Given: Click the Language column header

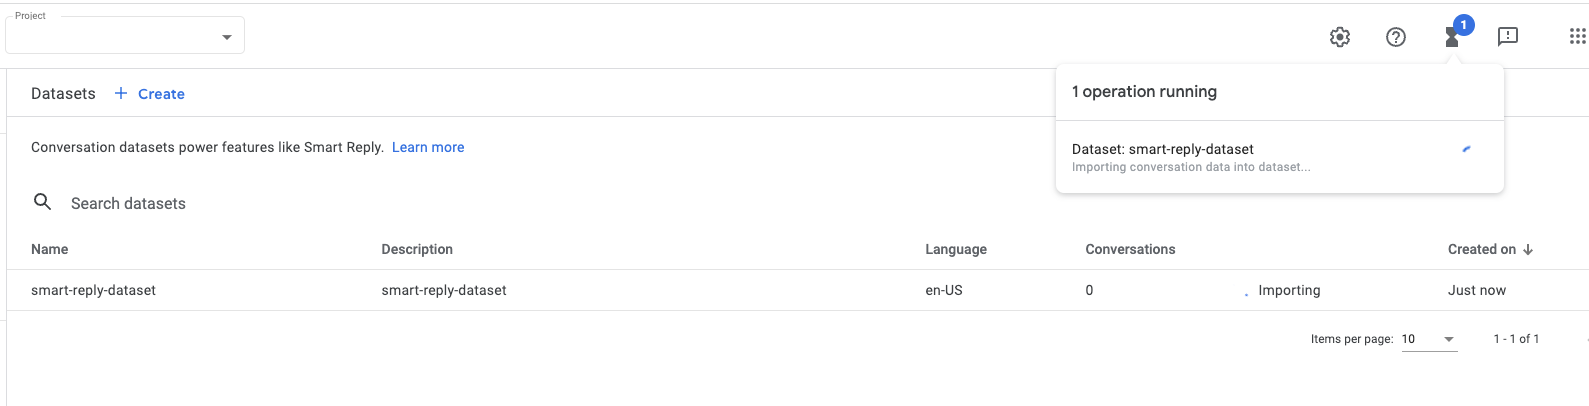Looking at the screenshot, I should 956,249.
